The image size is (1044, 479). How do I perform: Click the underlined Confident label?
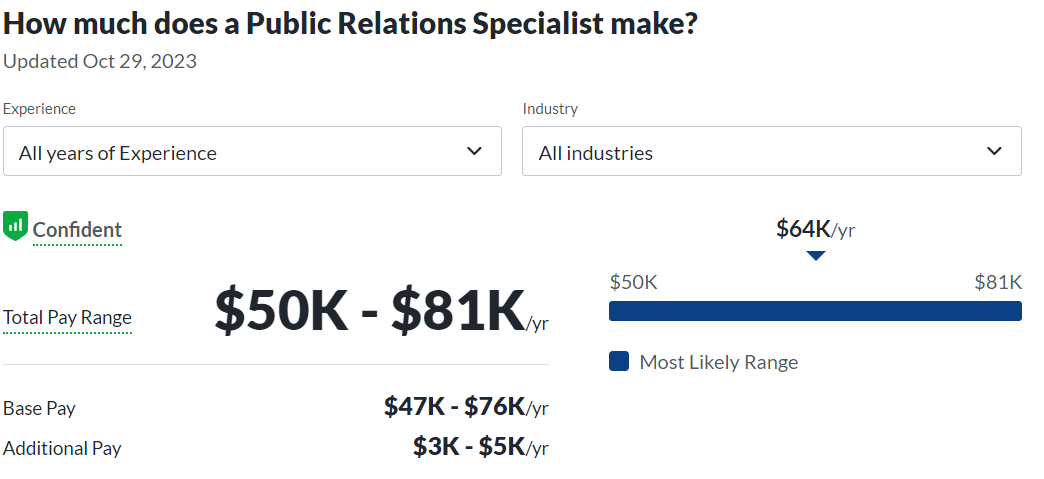click(x=77, y=230)
